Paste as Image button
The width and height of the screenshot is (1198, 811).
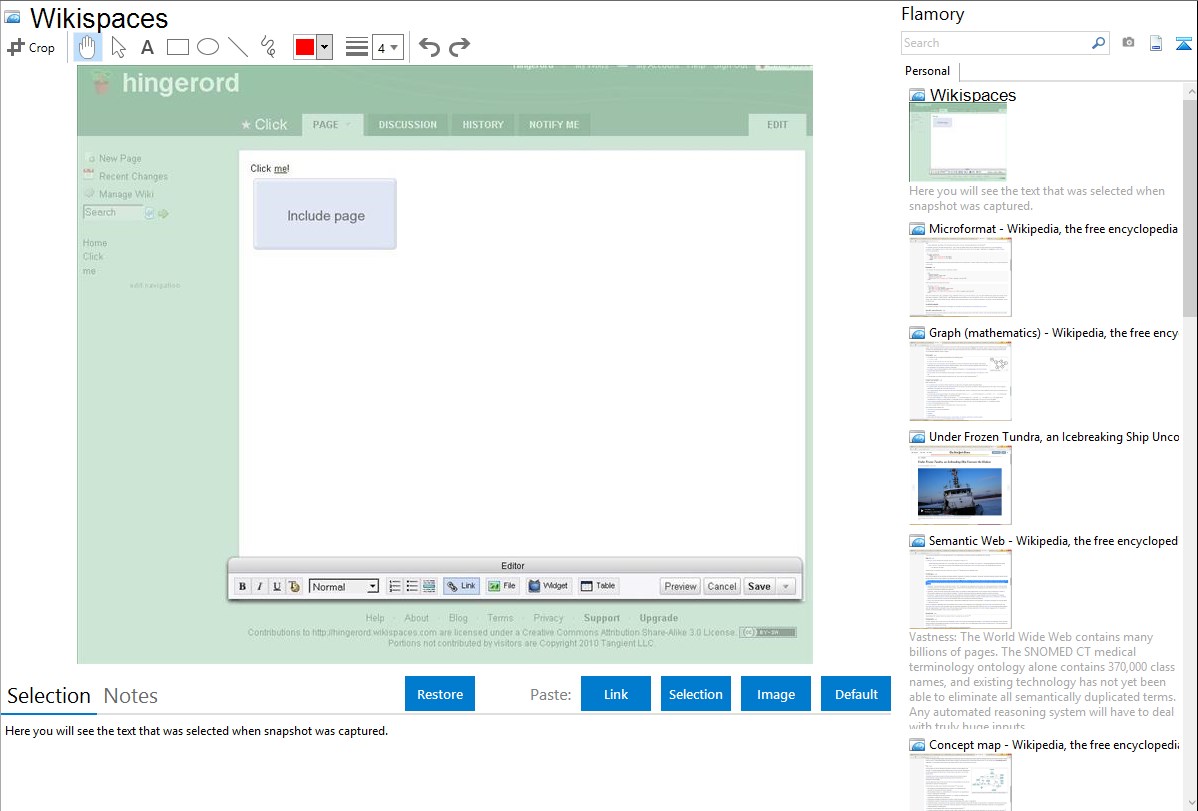point(775,694)
